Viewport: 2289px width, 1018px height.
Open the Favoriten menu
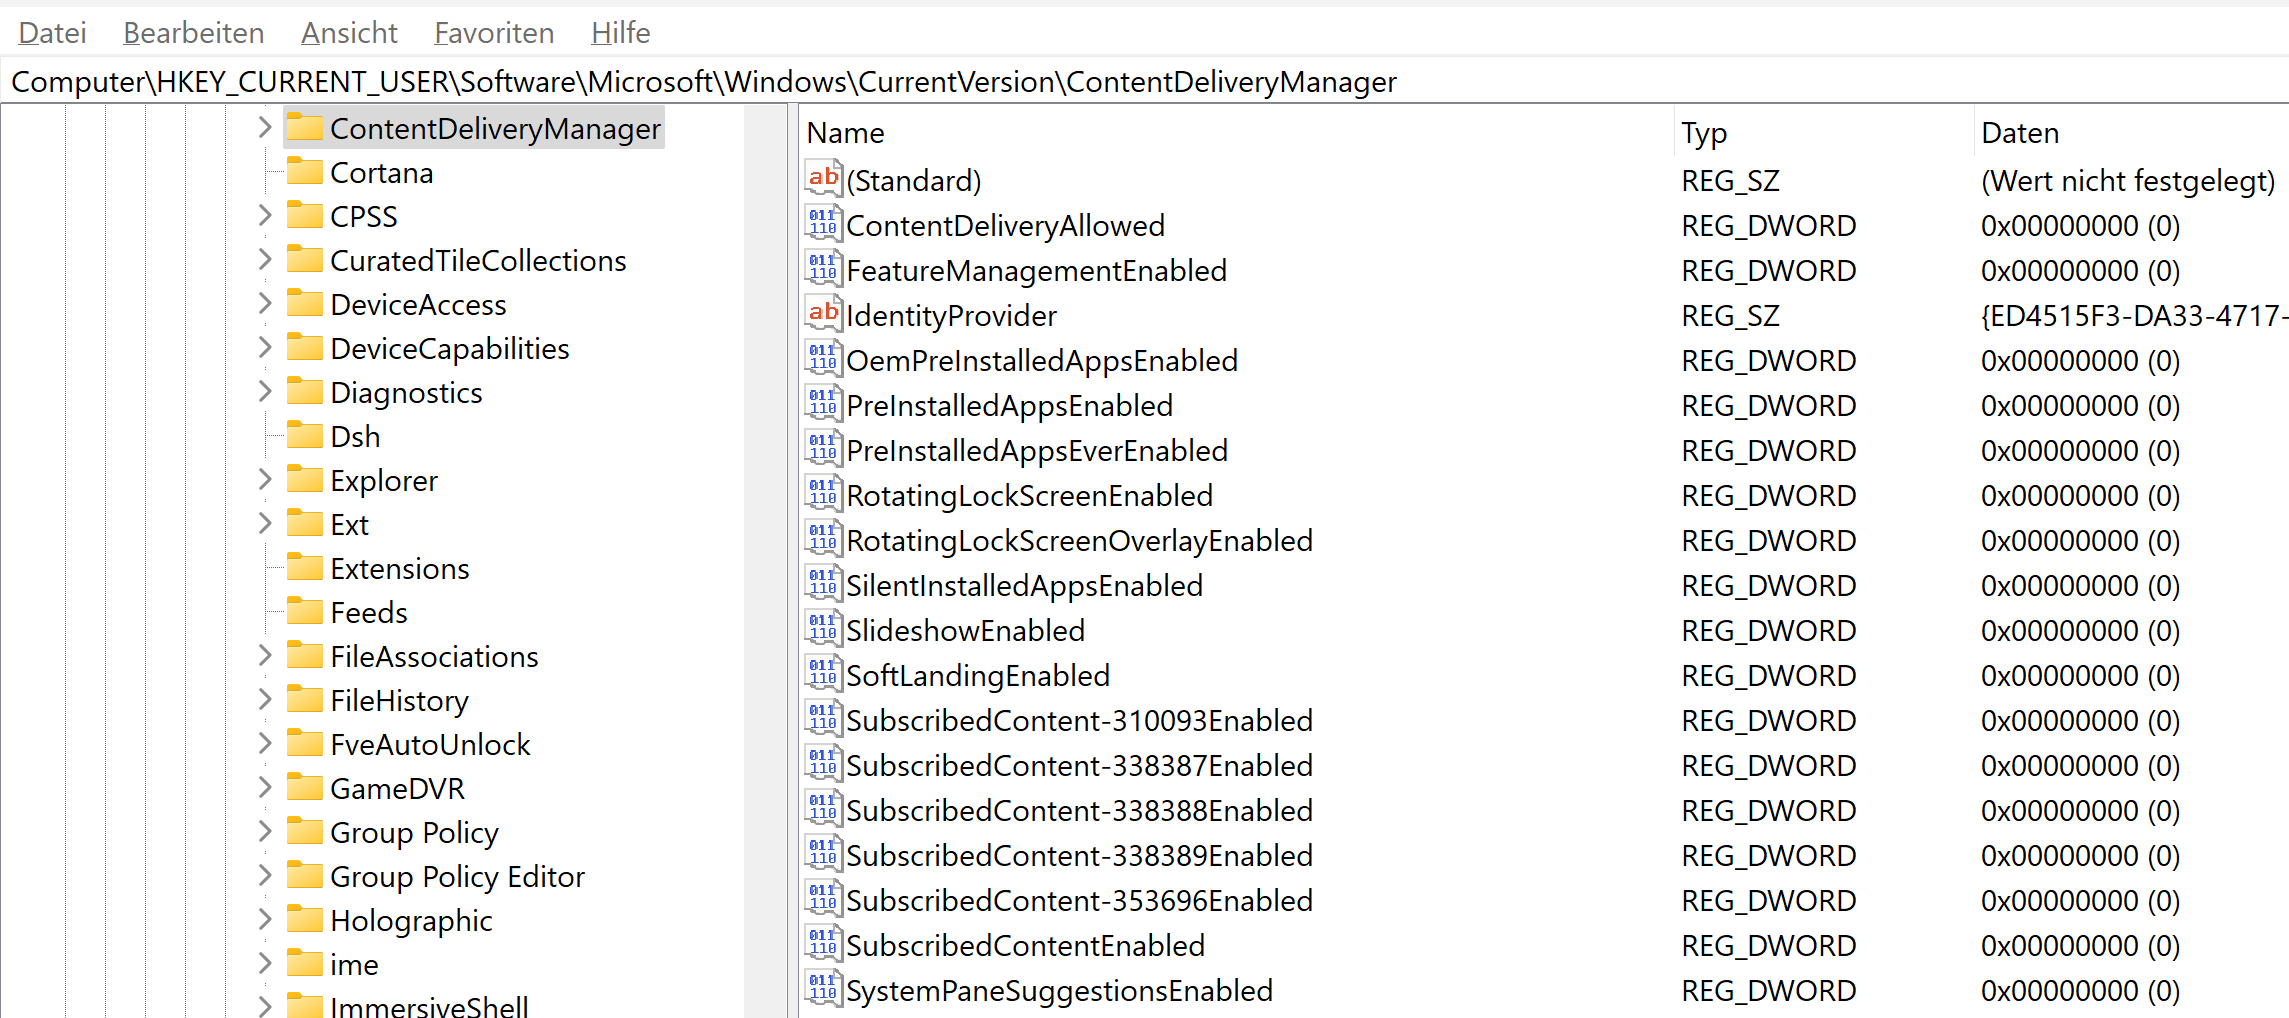(494, 33)
